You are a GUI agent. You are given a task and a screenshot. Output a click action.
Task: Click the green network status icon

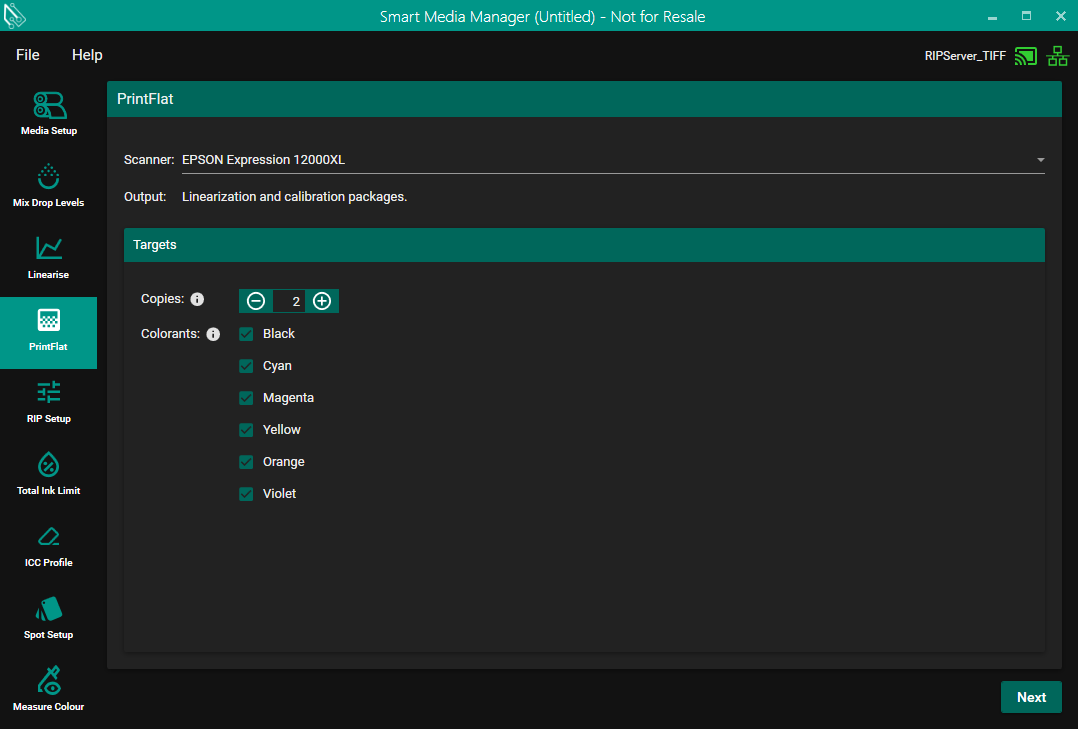click(x=1057, y=56)
